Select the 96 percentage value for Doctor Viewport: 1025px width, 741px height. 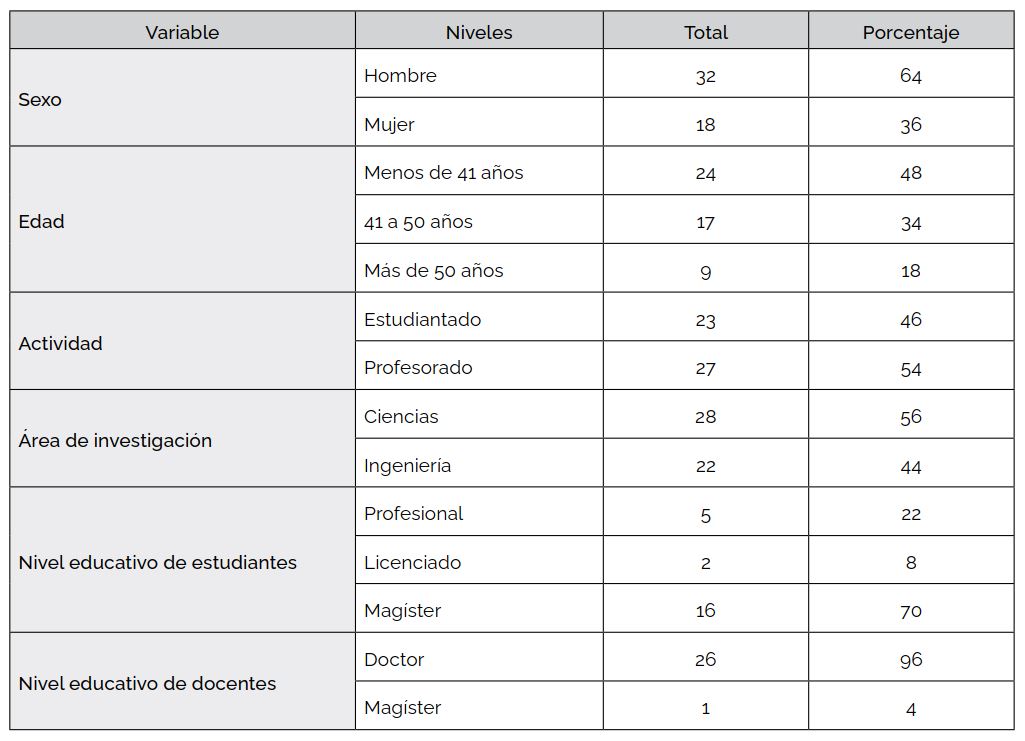coord(910,659)
